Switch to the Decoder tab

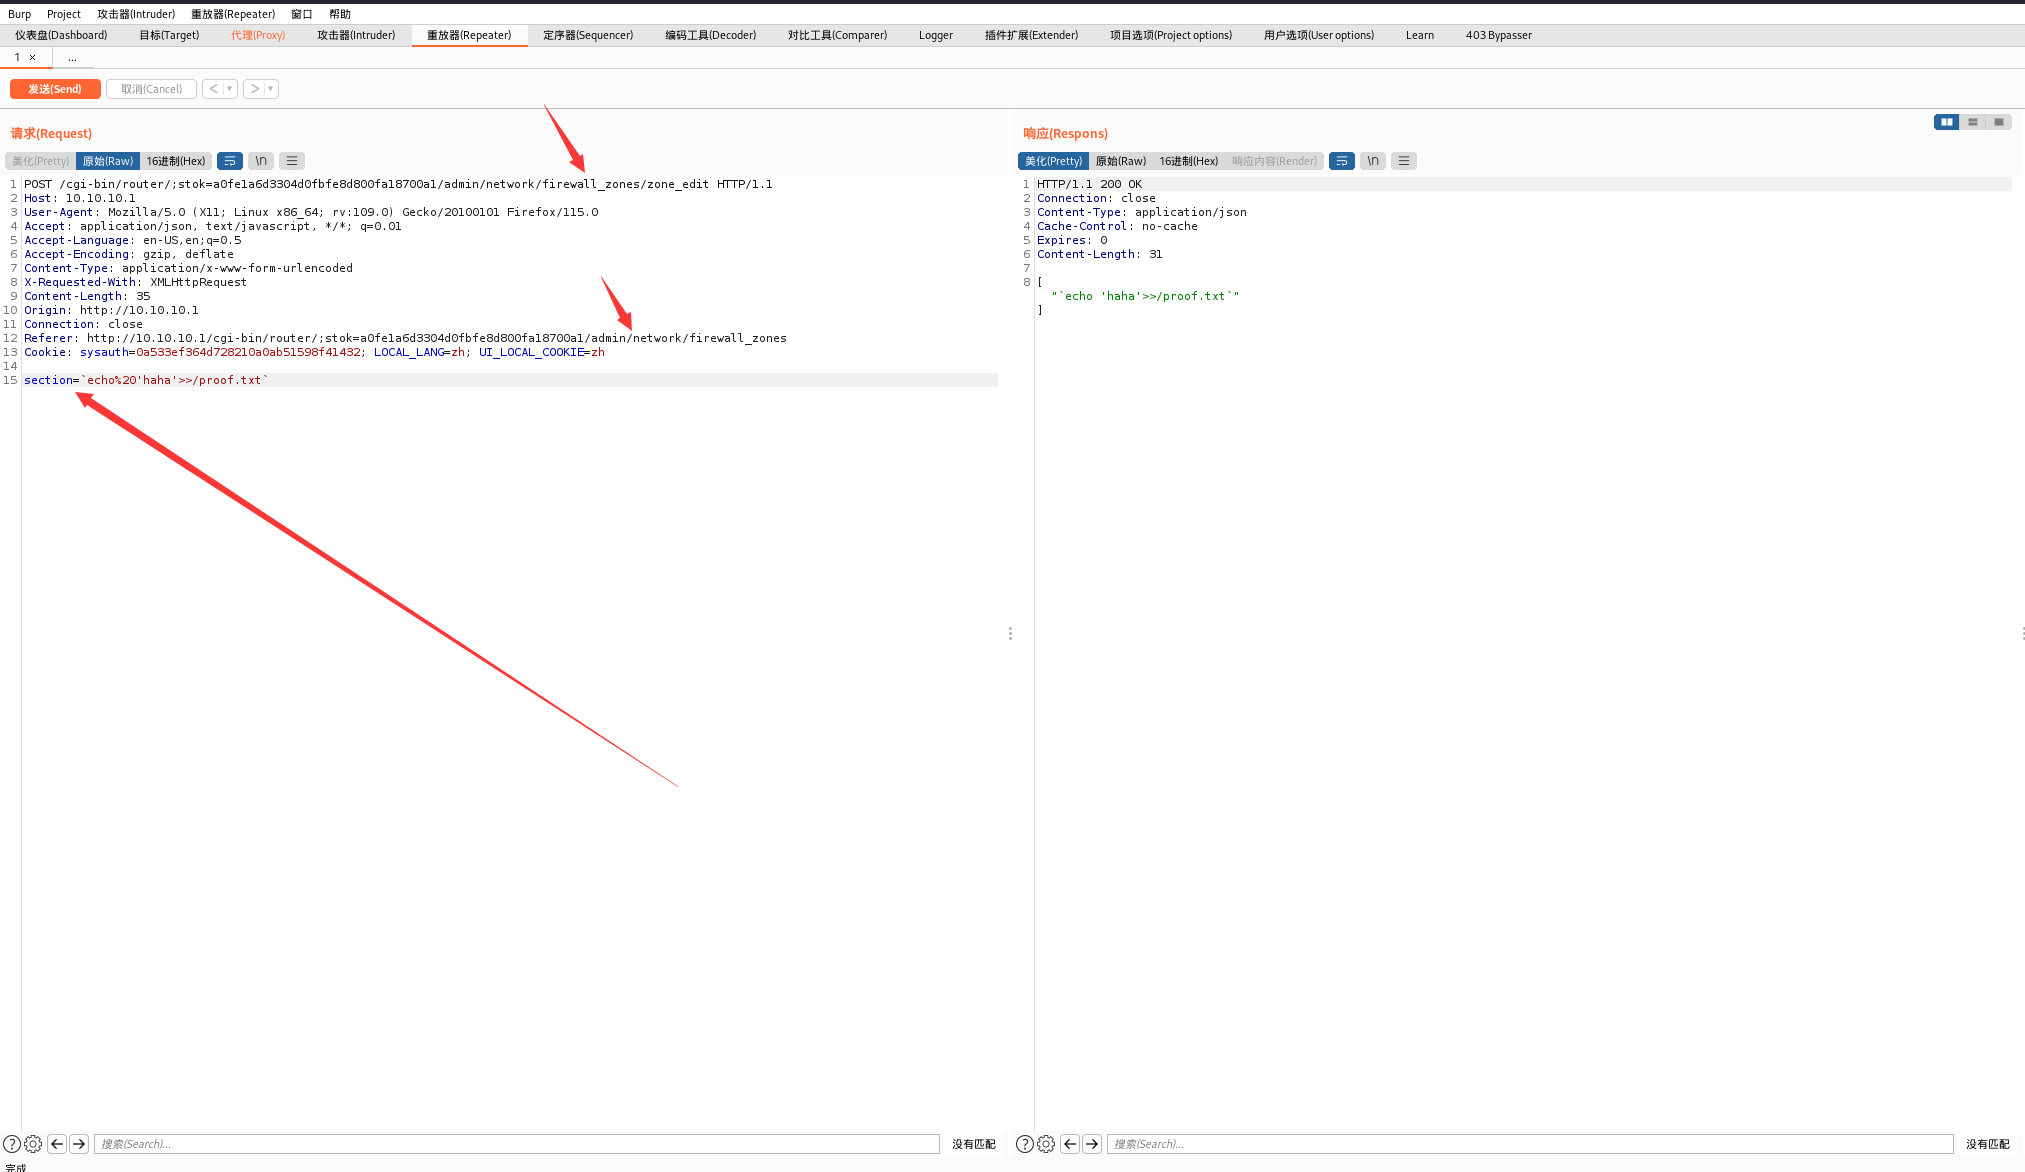(711, 35)
